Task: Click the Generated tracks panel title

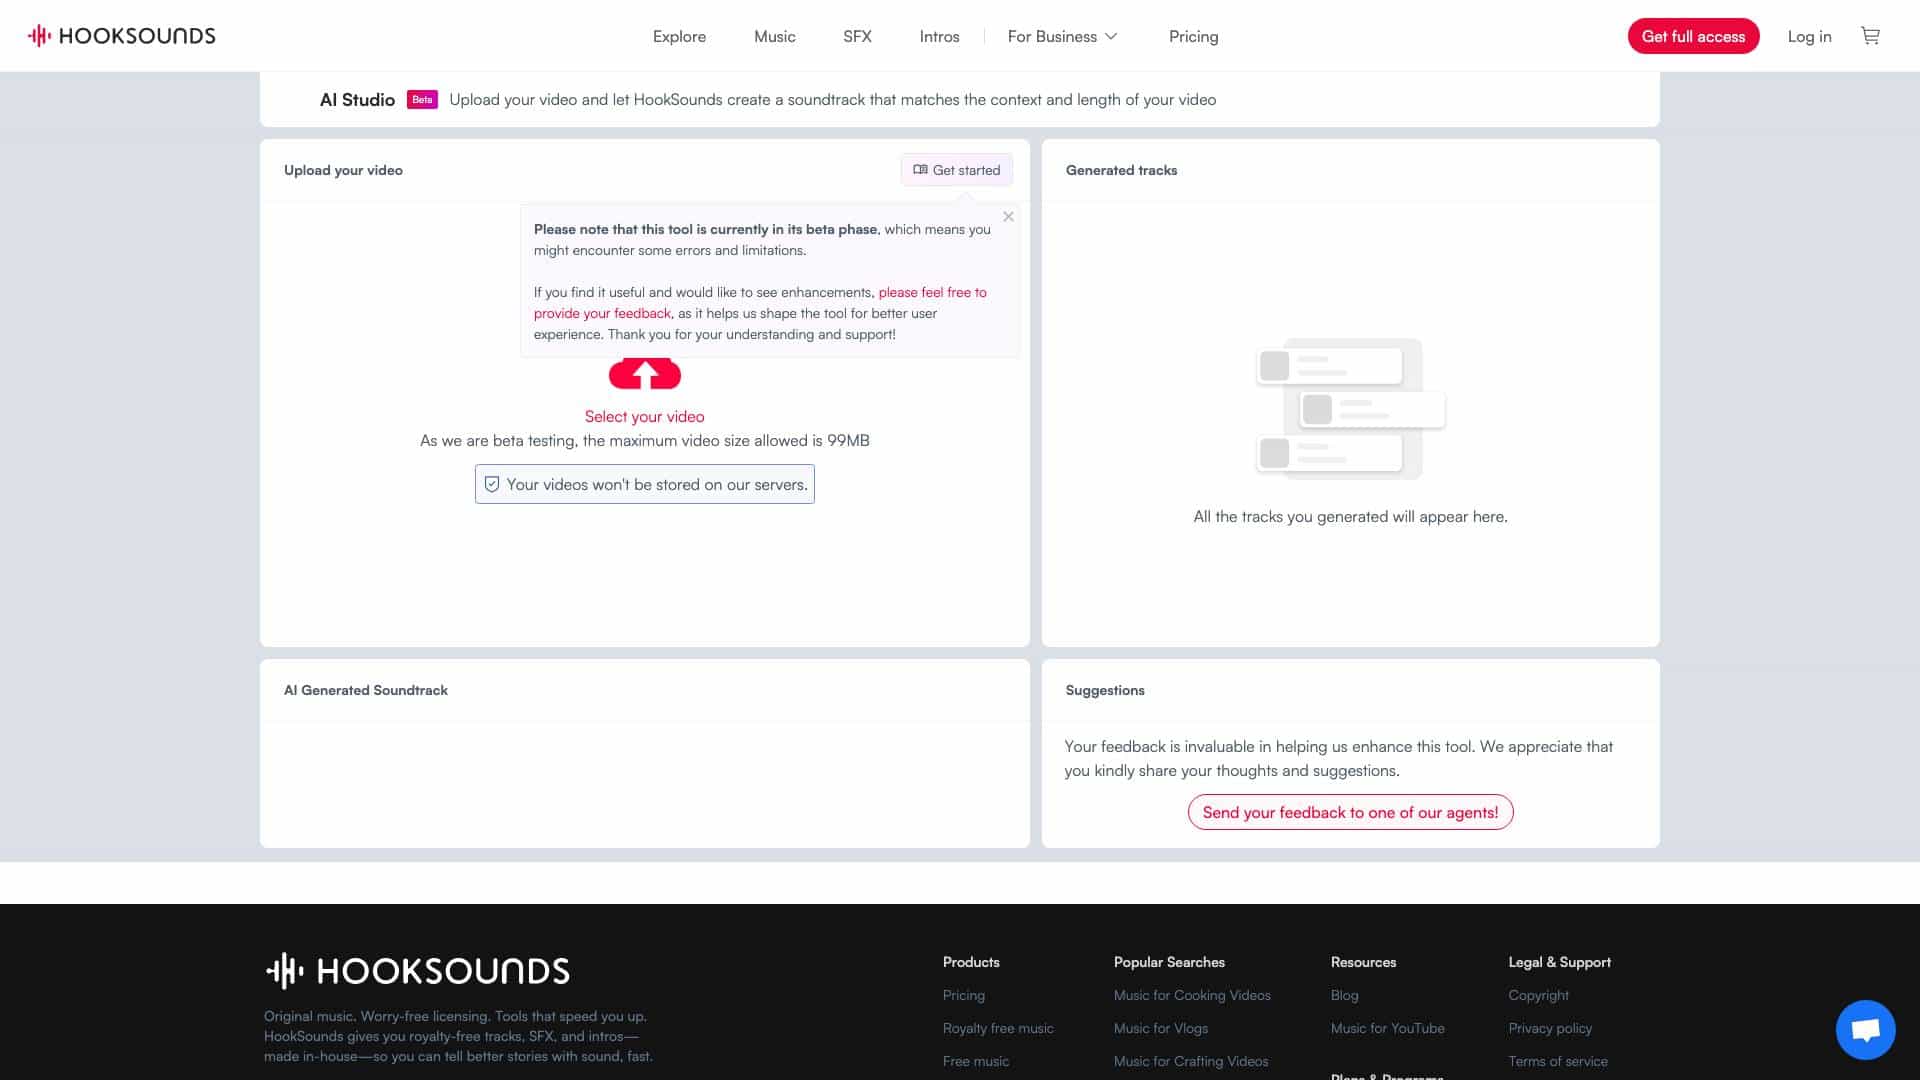Action: 1121,170
